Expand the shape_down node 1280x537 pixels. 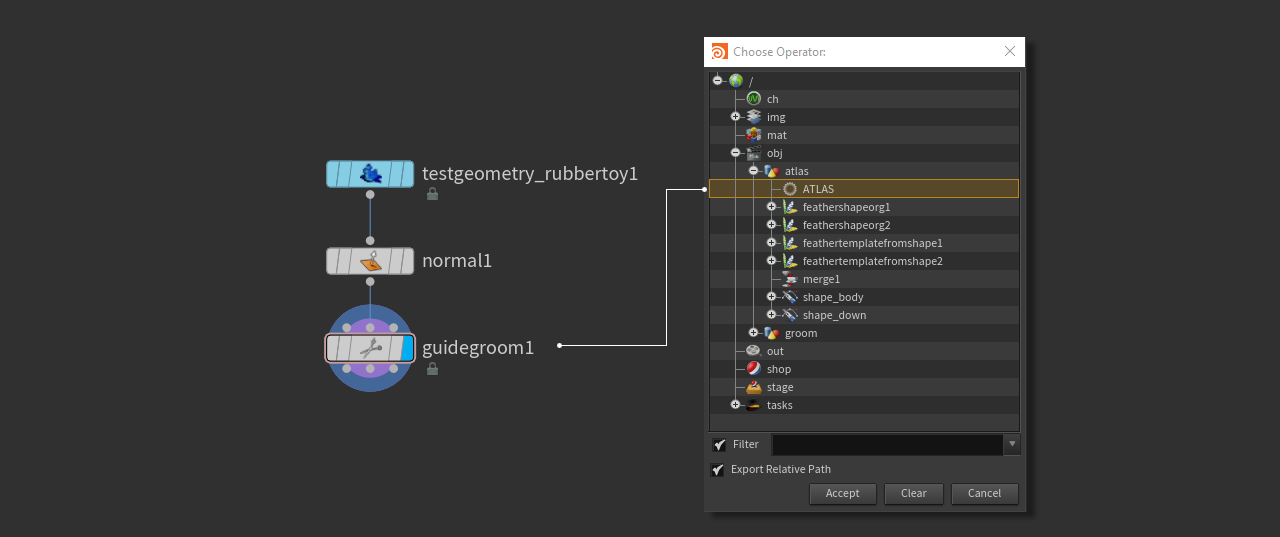(x=772, y=315)
